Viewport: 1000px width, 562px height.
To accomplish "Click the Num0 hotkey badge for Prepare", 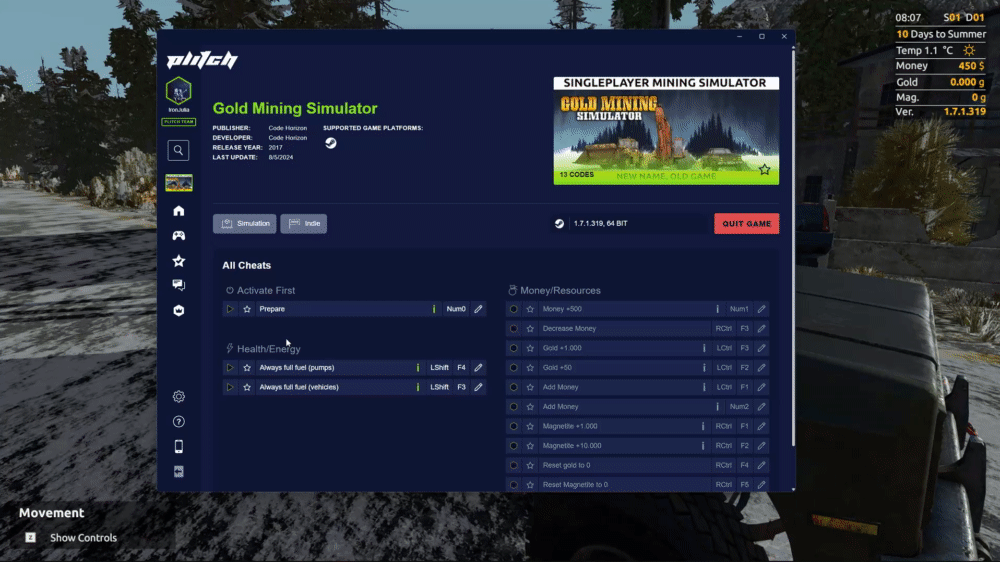I will (x=456, y=309).
